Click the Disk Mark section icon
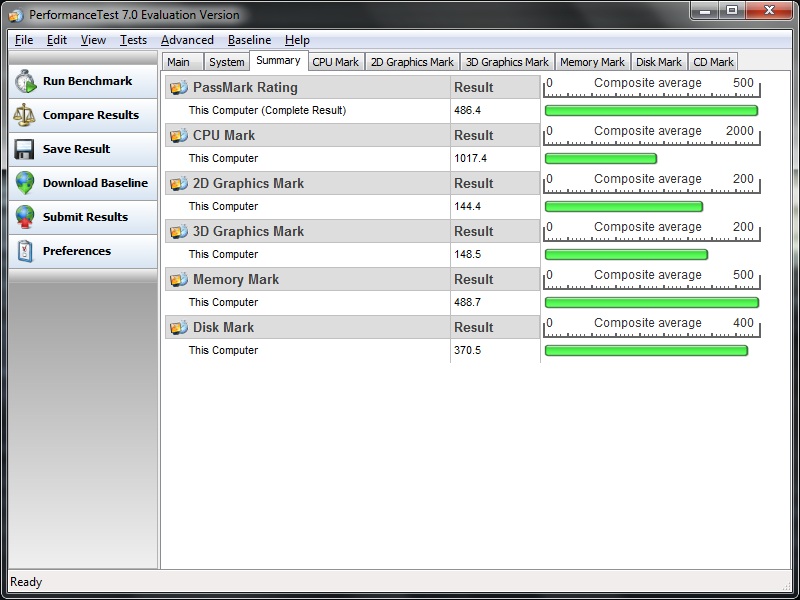800x600 pixels. (179, 328)
